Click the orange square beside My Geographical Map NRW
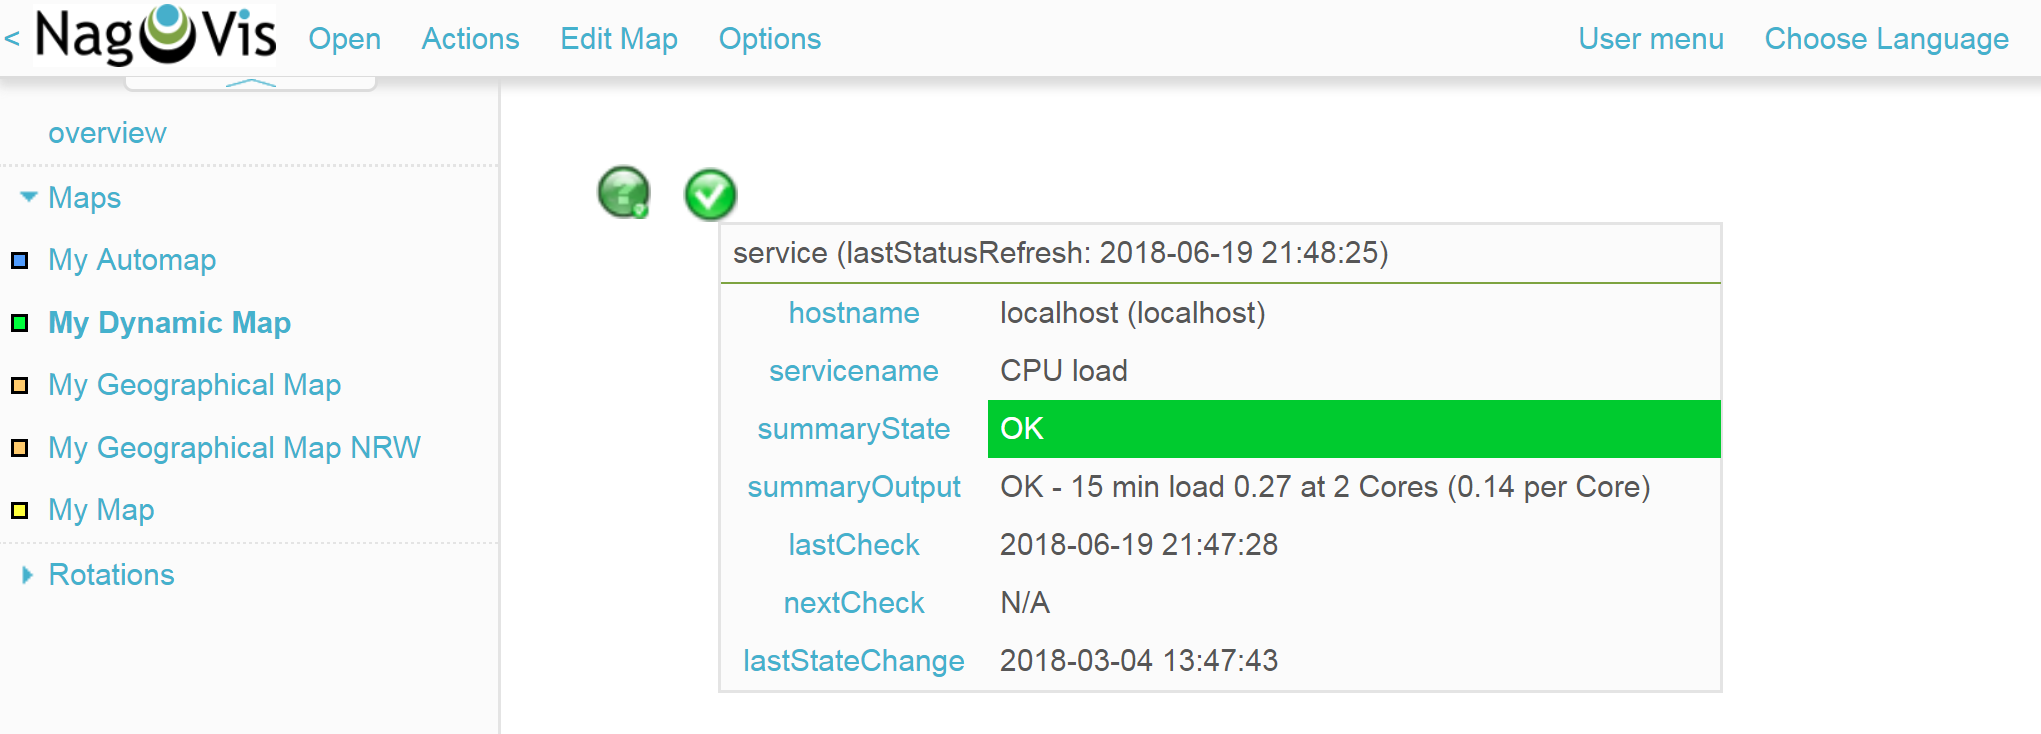Screen dimensions: 2041x734 (x=19, y=448)
